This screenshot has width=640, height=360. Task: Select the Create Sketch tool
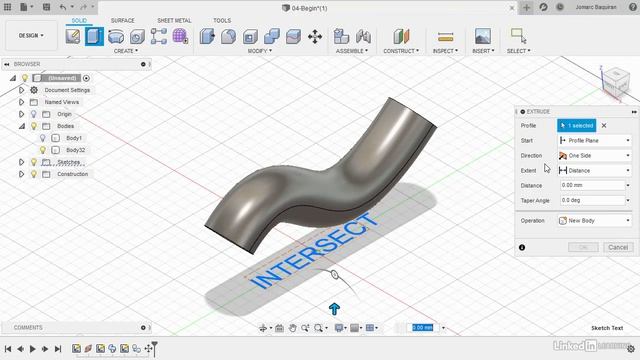(73, 36)
